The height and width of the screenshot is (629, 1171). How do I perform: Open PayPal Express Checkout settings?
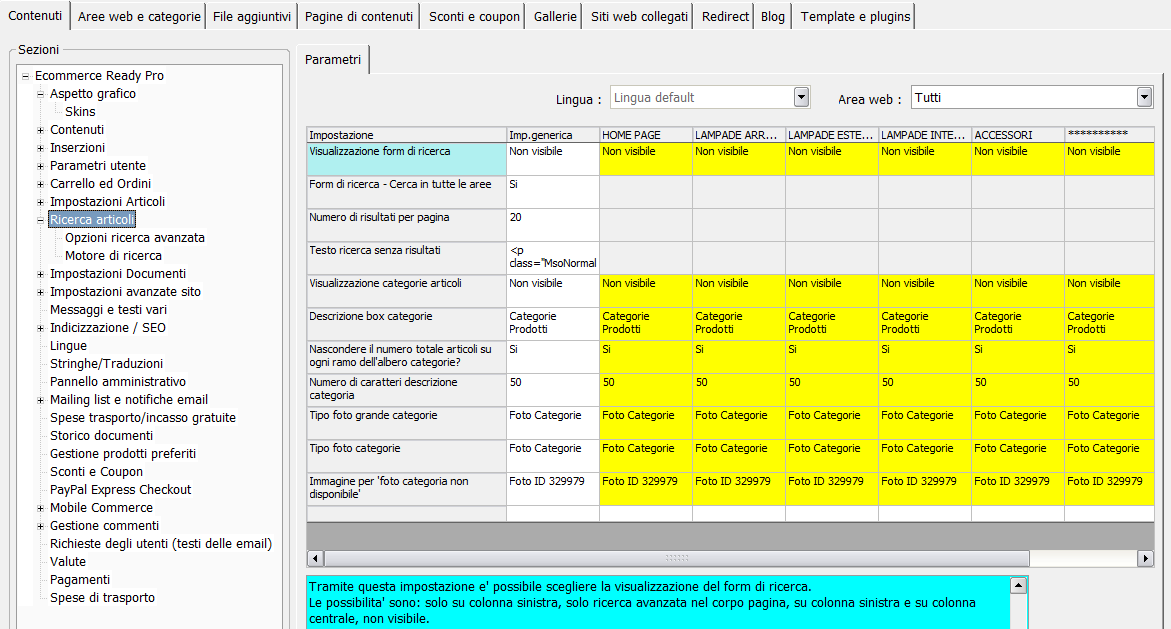120,490
